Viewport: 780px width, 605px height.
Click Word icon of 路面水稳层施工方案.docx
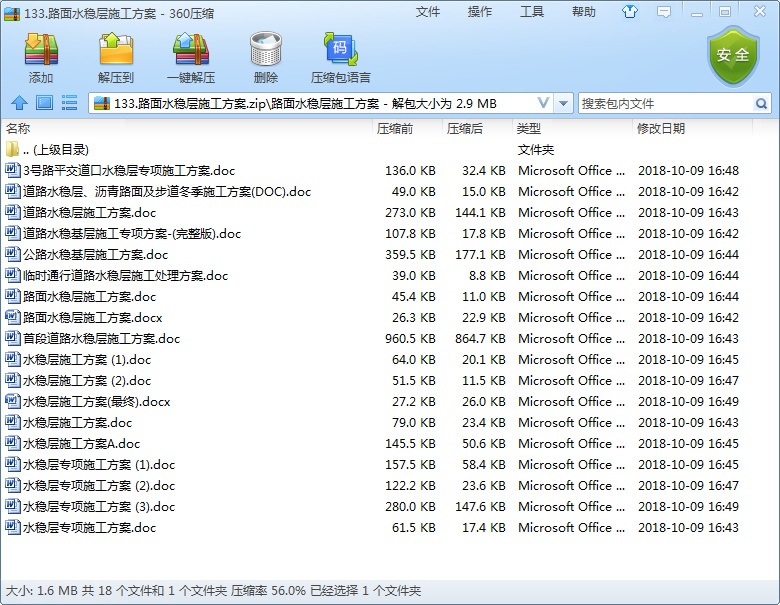coord(12,317)
